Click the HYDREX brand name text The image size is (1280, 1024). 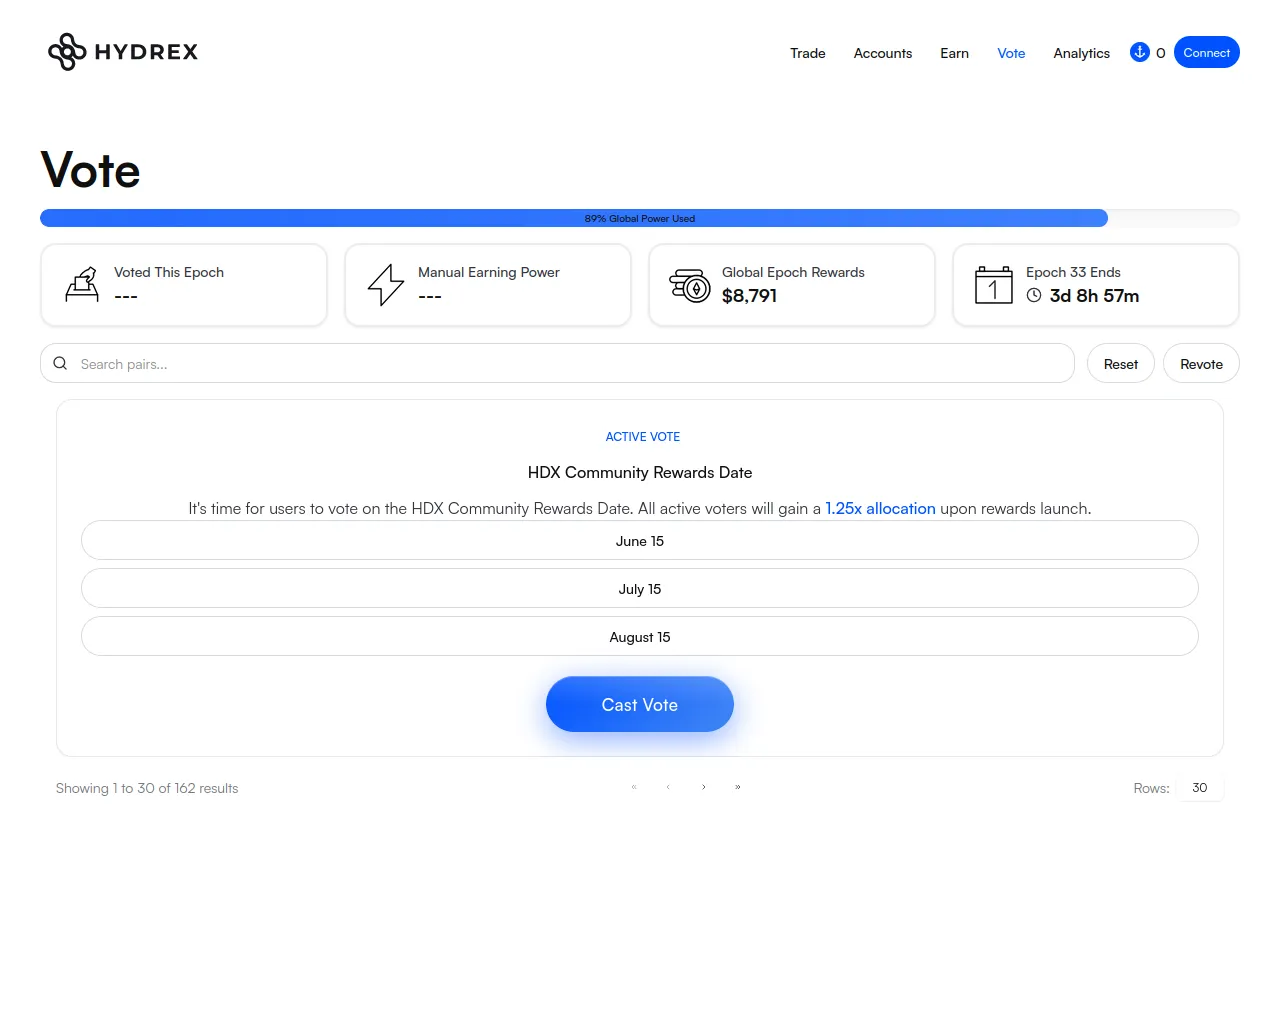click(146, 52)
